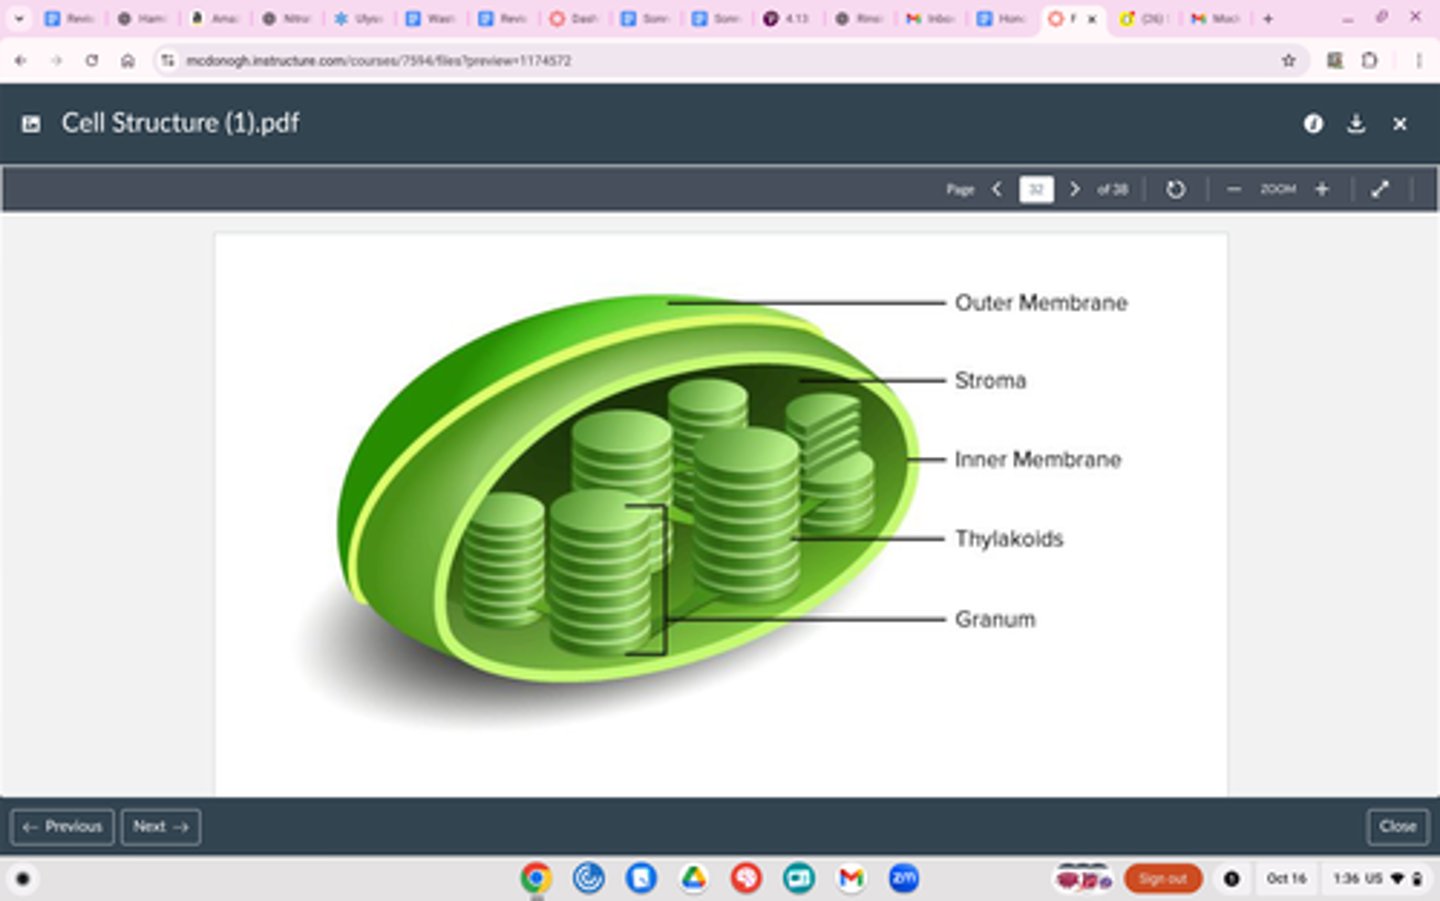The width and height of the screenshot is (1440, 901).
Task: Download the Cell Structure PDF
Action: point(1356,123)
